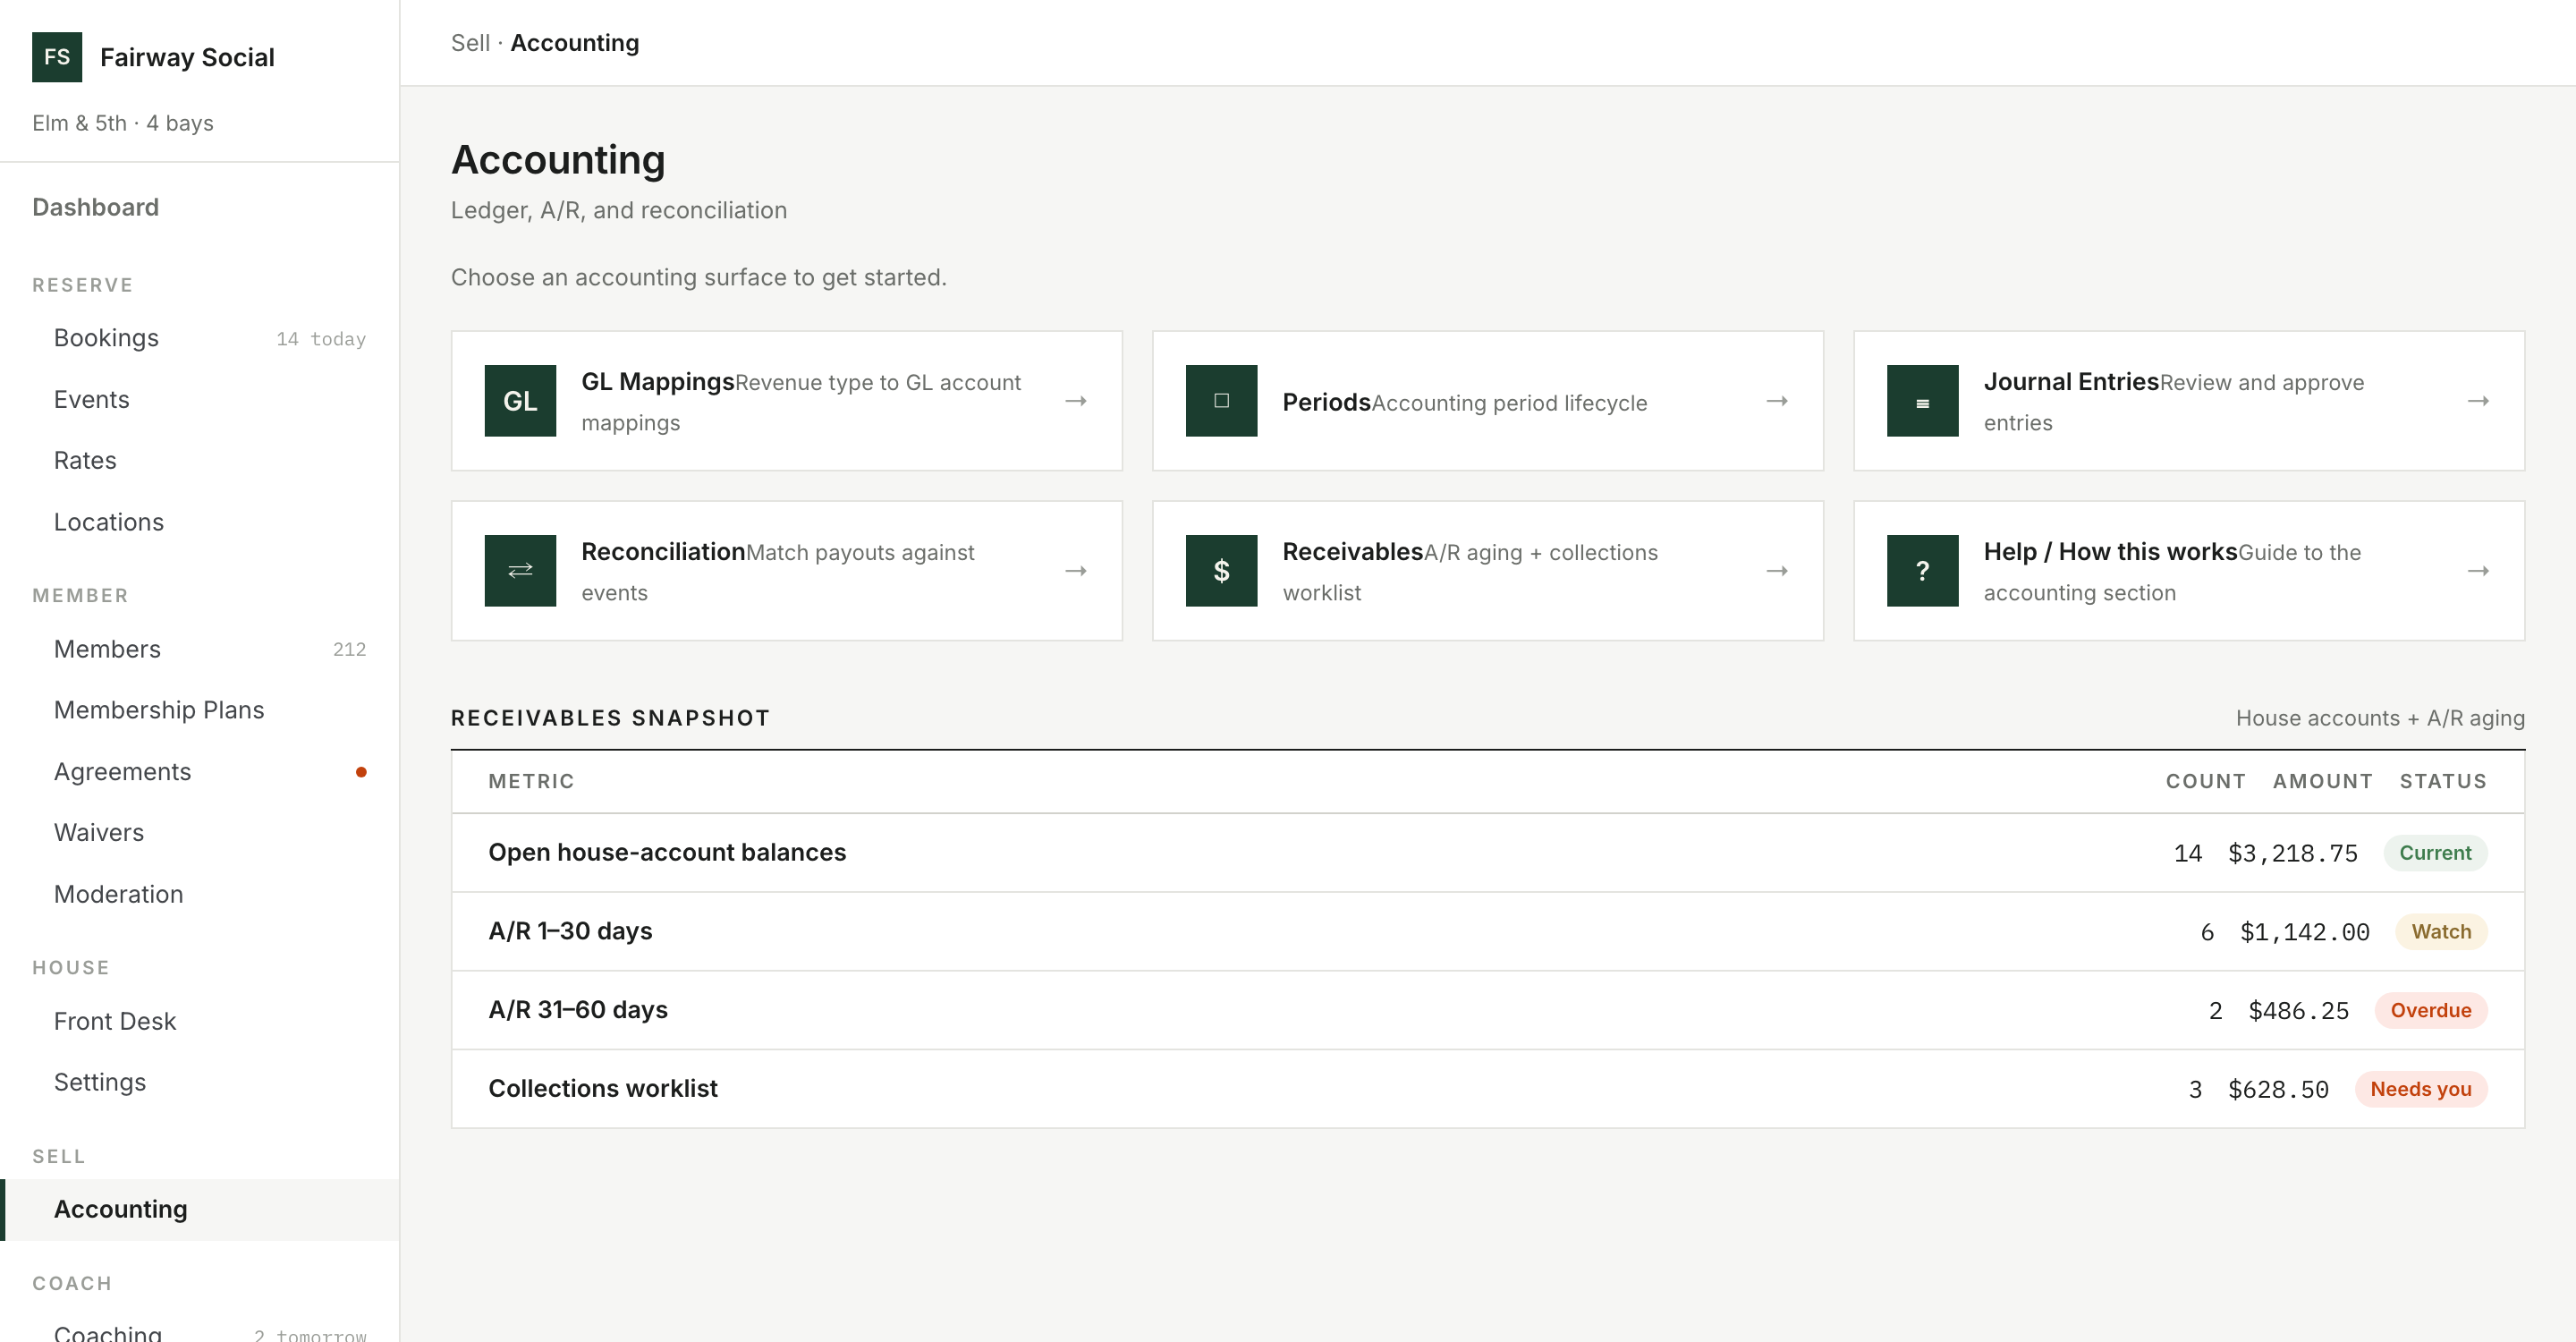Open the GL Mappings card title

(658, 382)
